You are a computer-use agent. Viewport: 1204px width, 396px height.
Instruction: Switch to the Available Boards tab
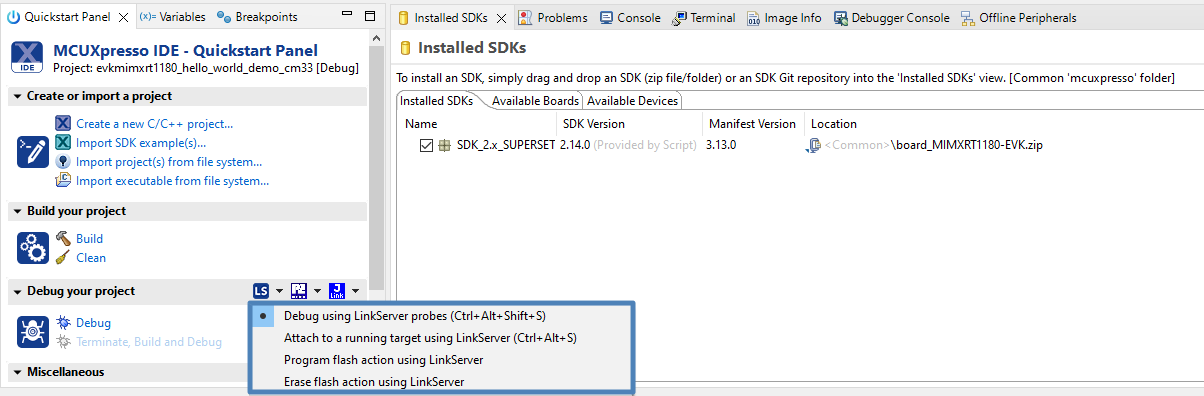click(535, 101)
